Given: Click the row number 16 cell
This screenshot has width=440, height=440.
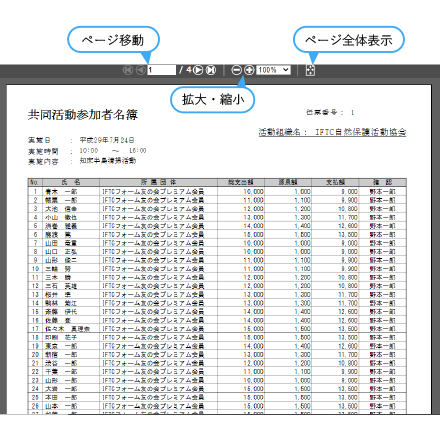Looking at the screenshot, I should 35,320.
